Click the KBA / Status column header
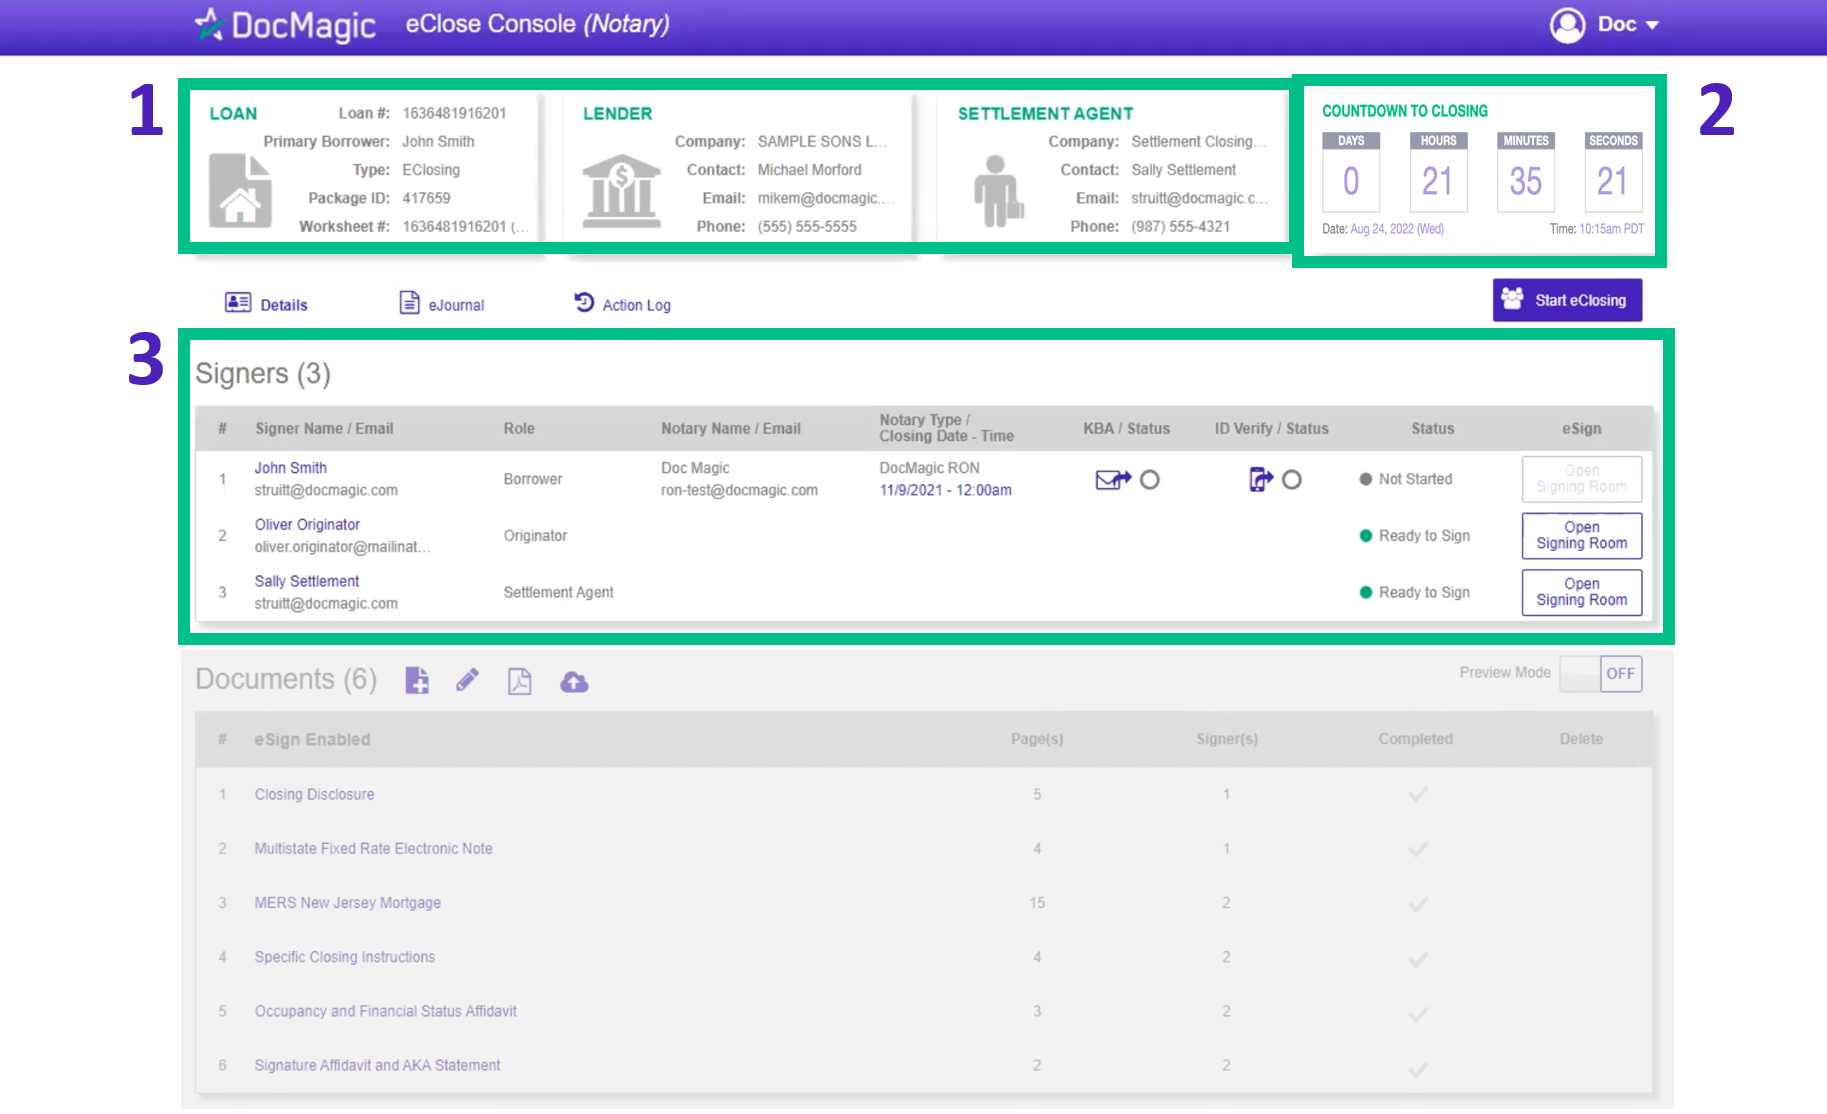Image resolution: width=1827 pixels, height=1114 pixels. [1126, 428]
